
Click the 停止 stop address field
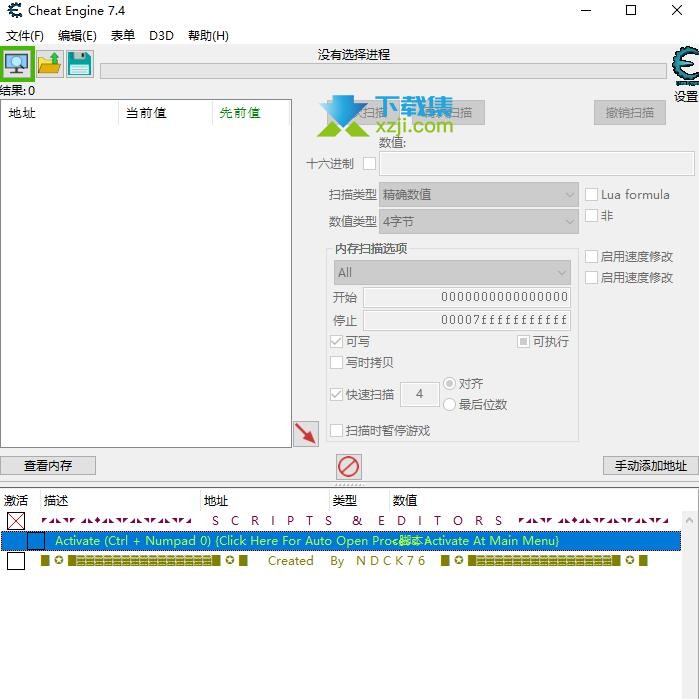click(x=467, y=320)
